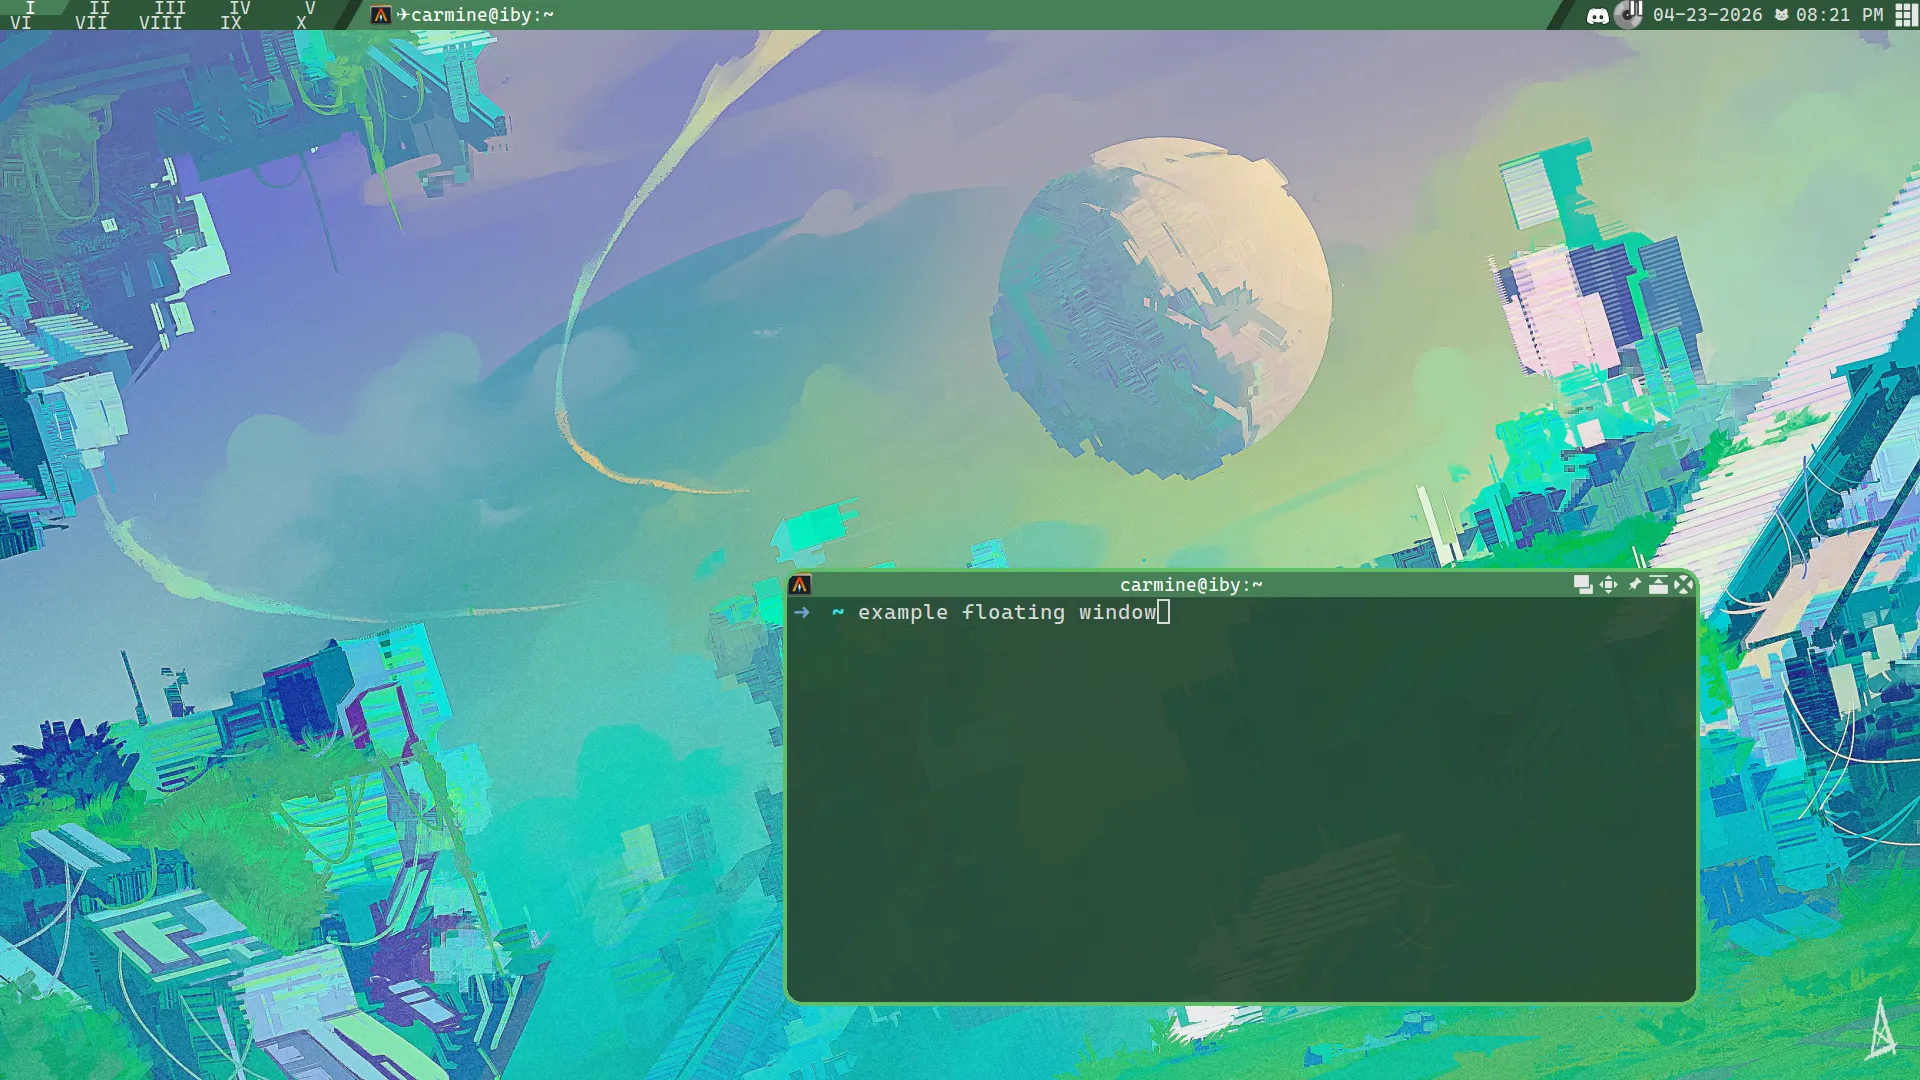Switch to workspace tag VIII
1920x1080 pixels.
(x=160, y=23)
